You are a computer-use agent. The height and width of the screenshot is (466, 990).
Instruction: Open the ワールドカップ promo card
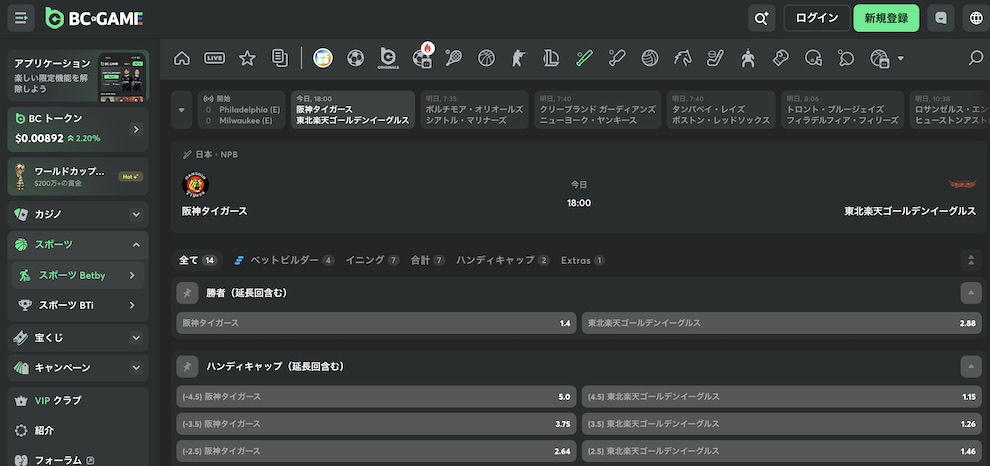[x=78, y=176]
